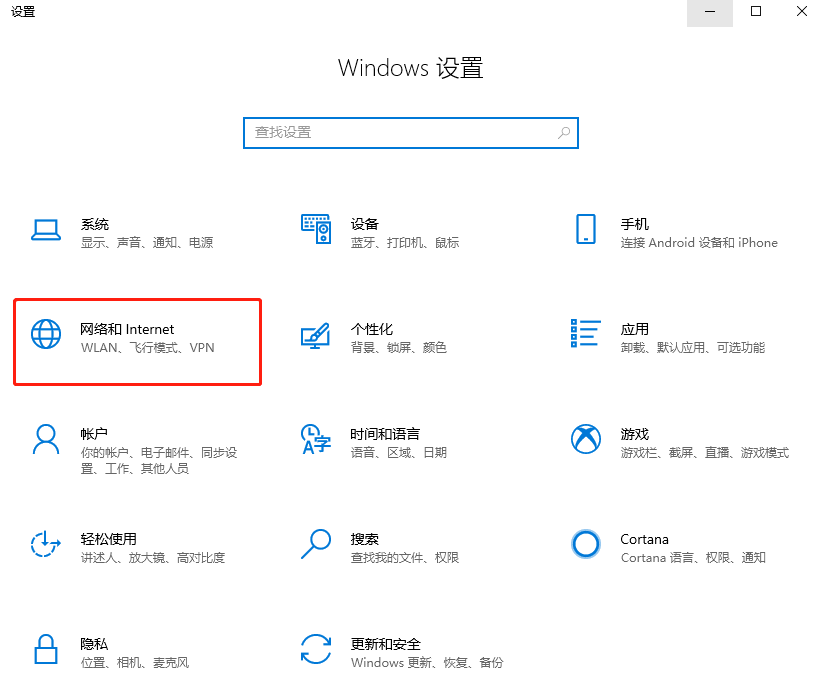The height and width of the screenshot is (680, 816).
Task: Open the 轻松使用 title
Action: pos(108,539)
